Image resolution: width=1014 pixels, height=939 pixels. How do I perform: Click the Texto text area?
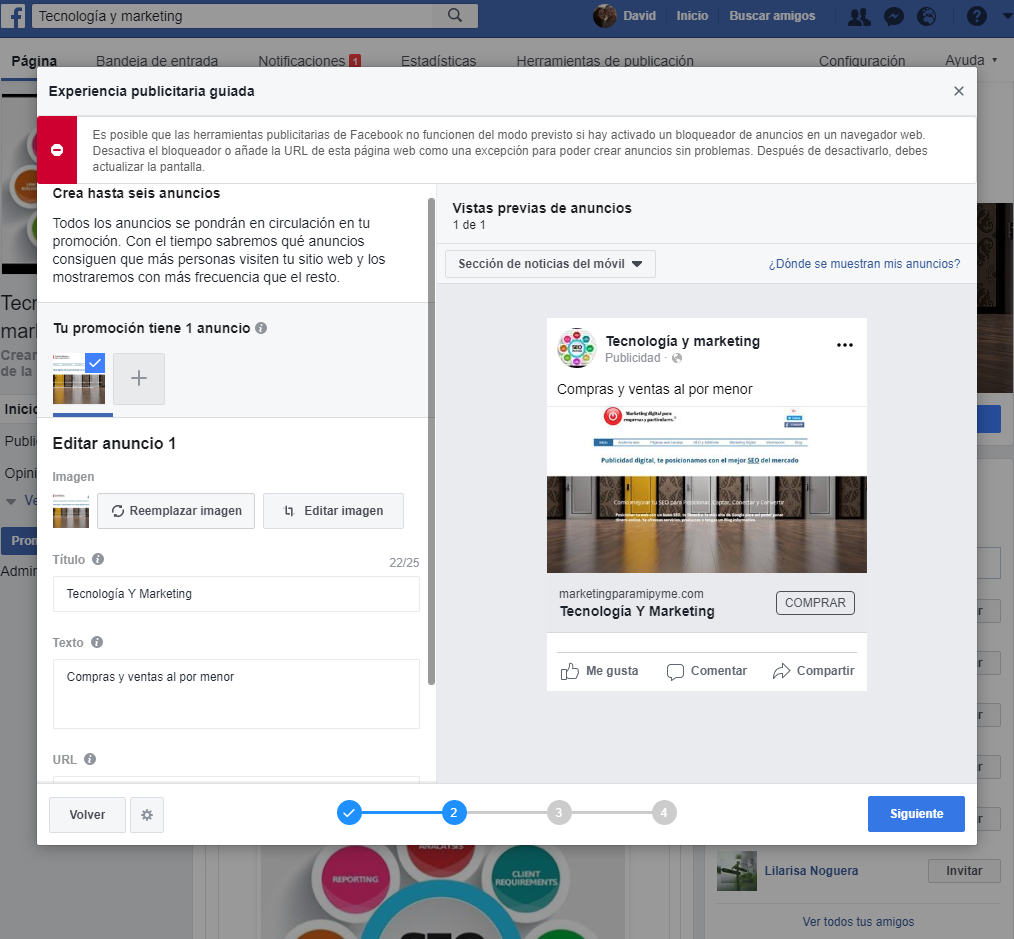(236, 694)
